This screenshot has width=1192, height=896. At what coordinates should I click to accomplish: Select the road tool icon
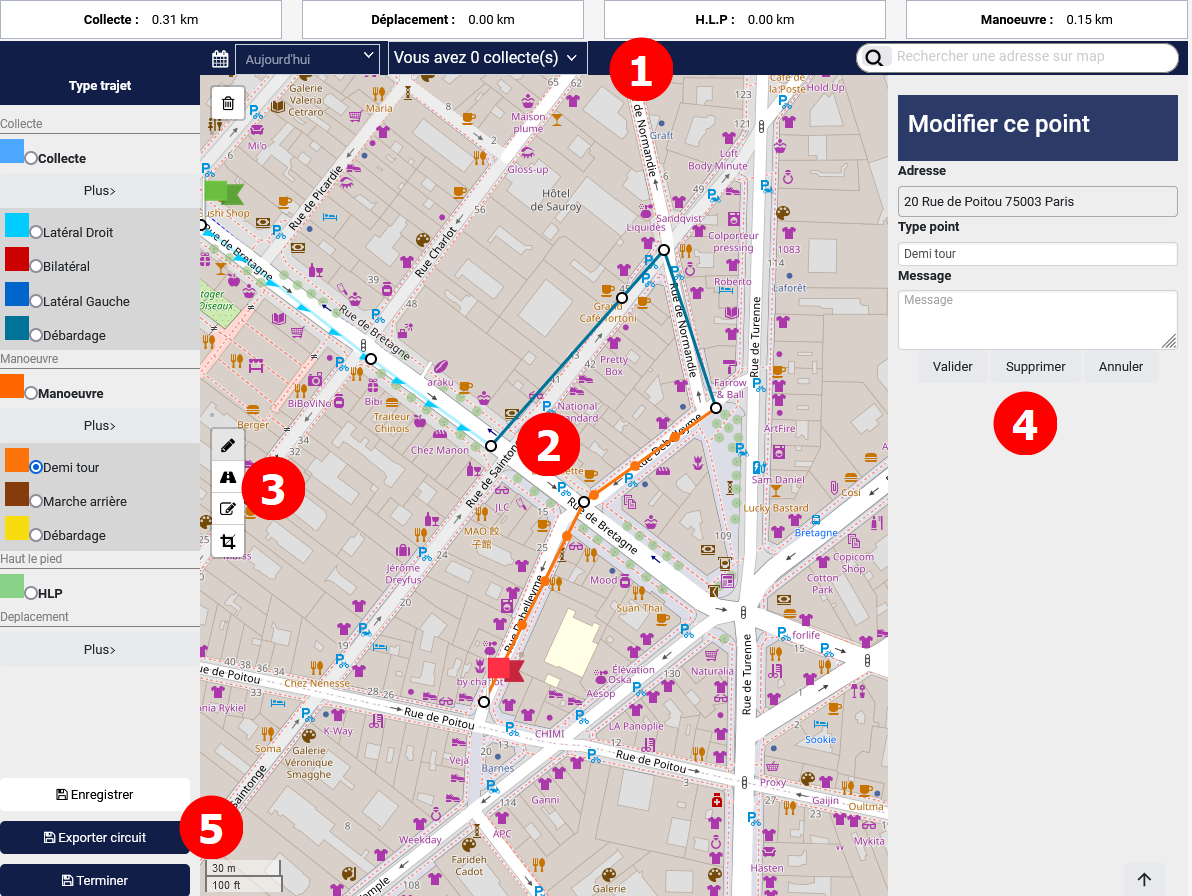tap(228, 477)
